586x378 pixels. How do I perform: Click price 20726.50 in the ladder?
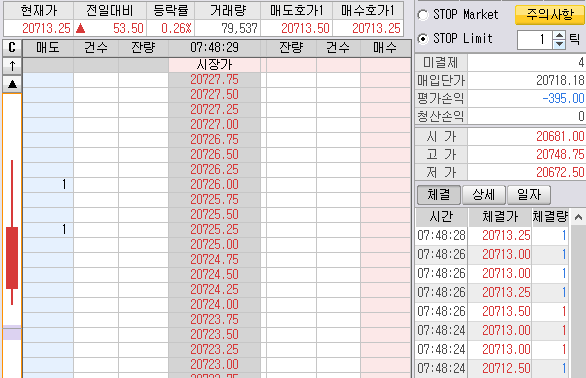(x=214, y=154)
